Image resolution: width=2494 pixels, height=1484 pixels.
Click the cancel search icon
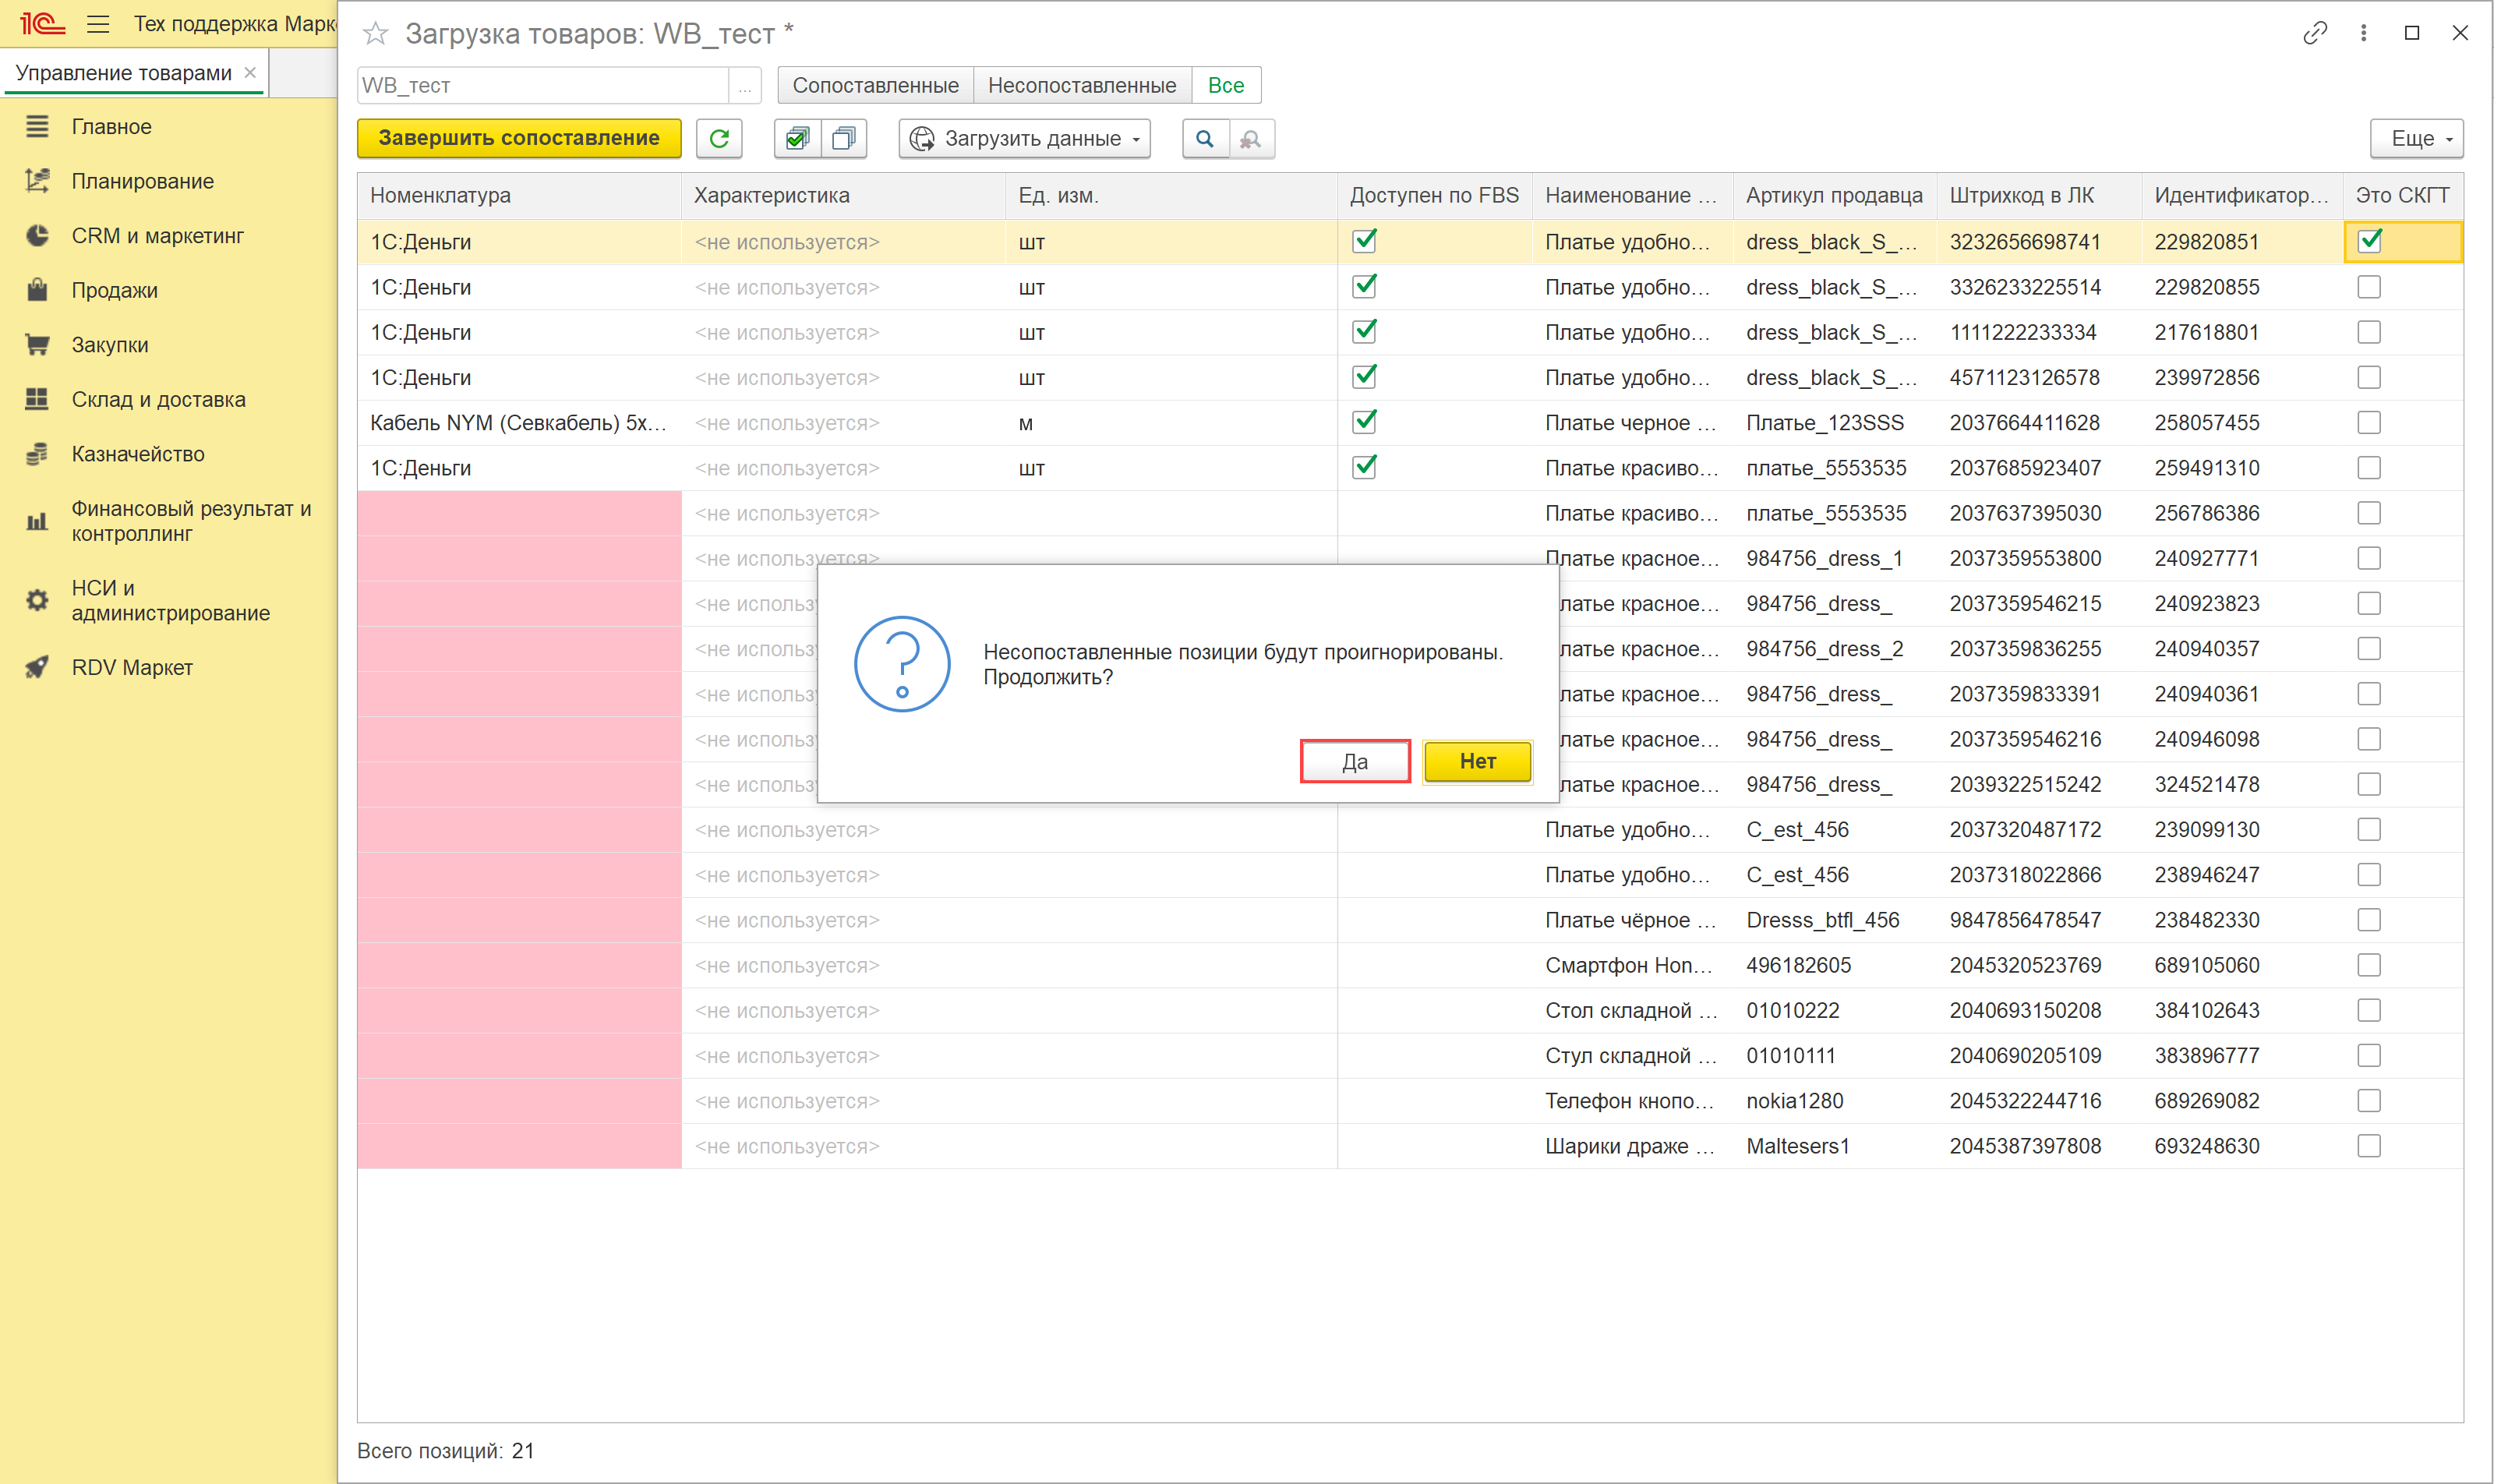pos(1250,138)
